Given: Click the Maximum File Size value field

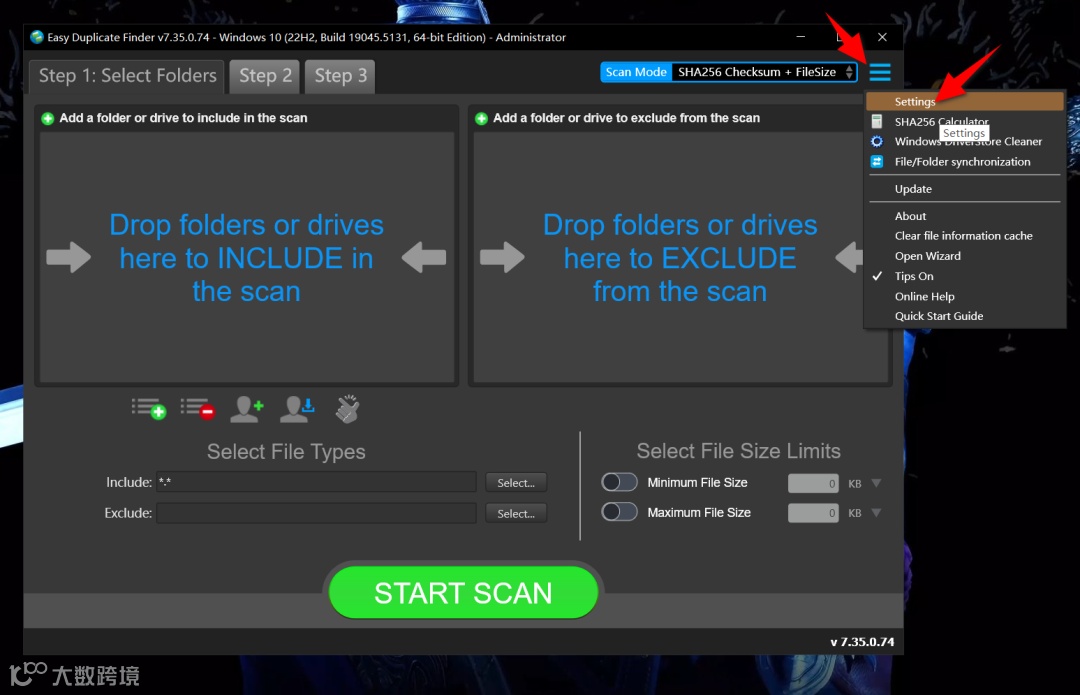Looking at the screenshot, I should 813,512.
